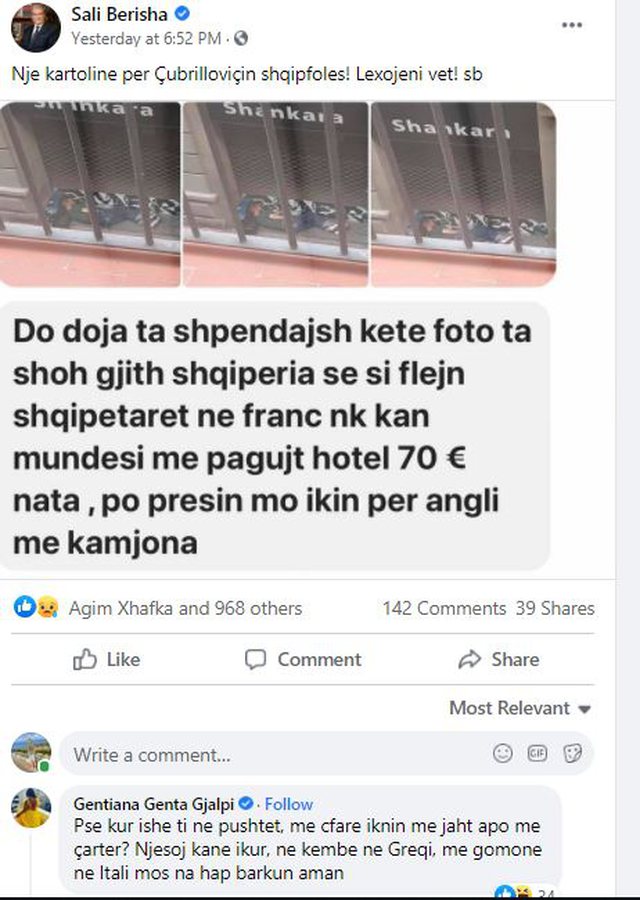Follow Gentiana Genta Gjalpi
Viewport: 640px width, 900px height.
click(x=289, y=804)
